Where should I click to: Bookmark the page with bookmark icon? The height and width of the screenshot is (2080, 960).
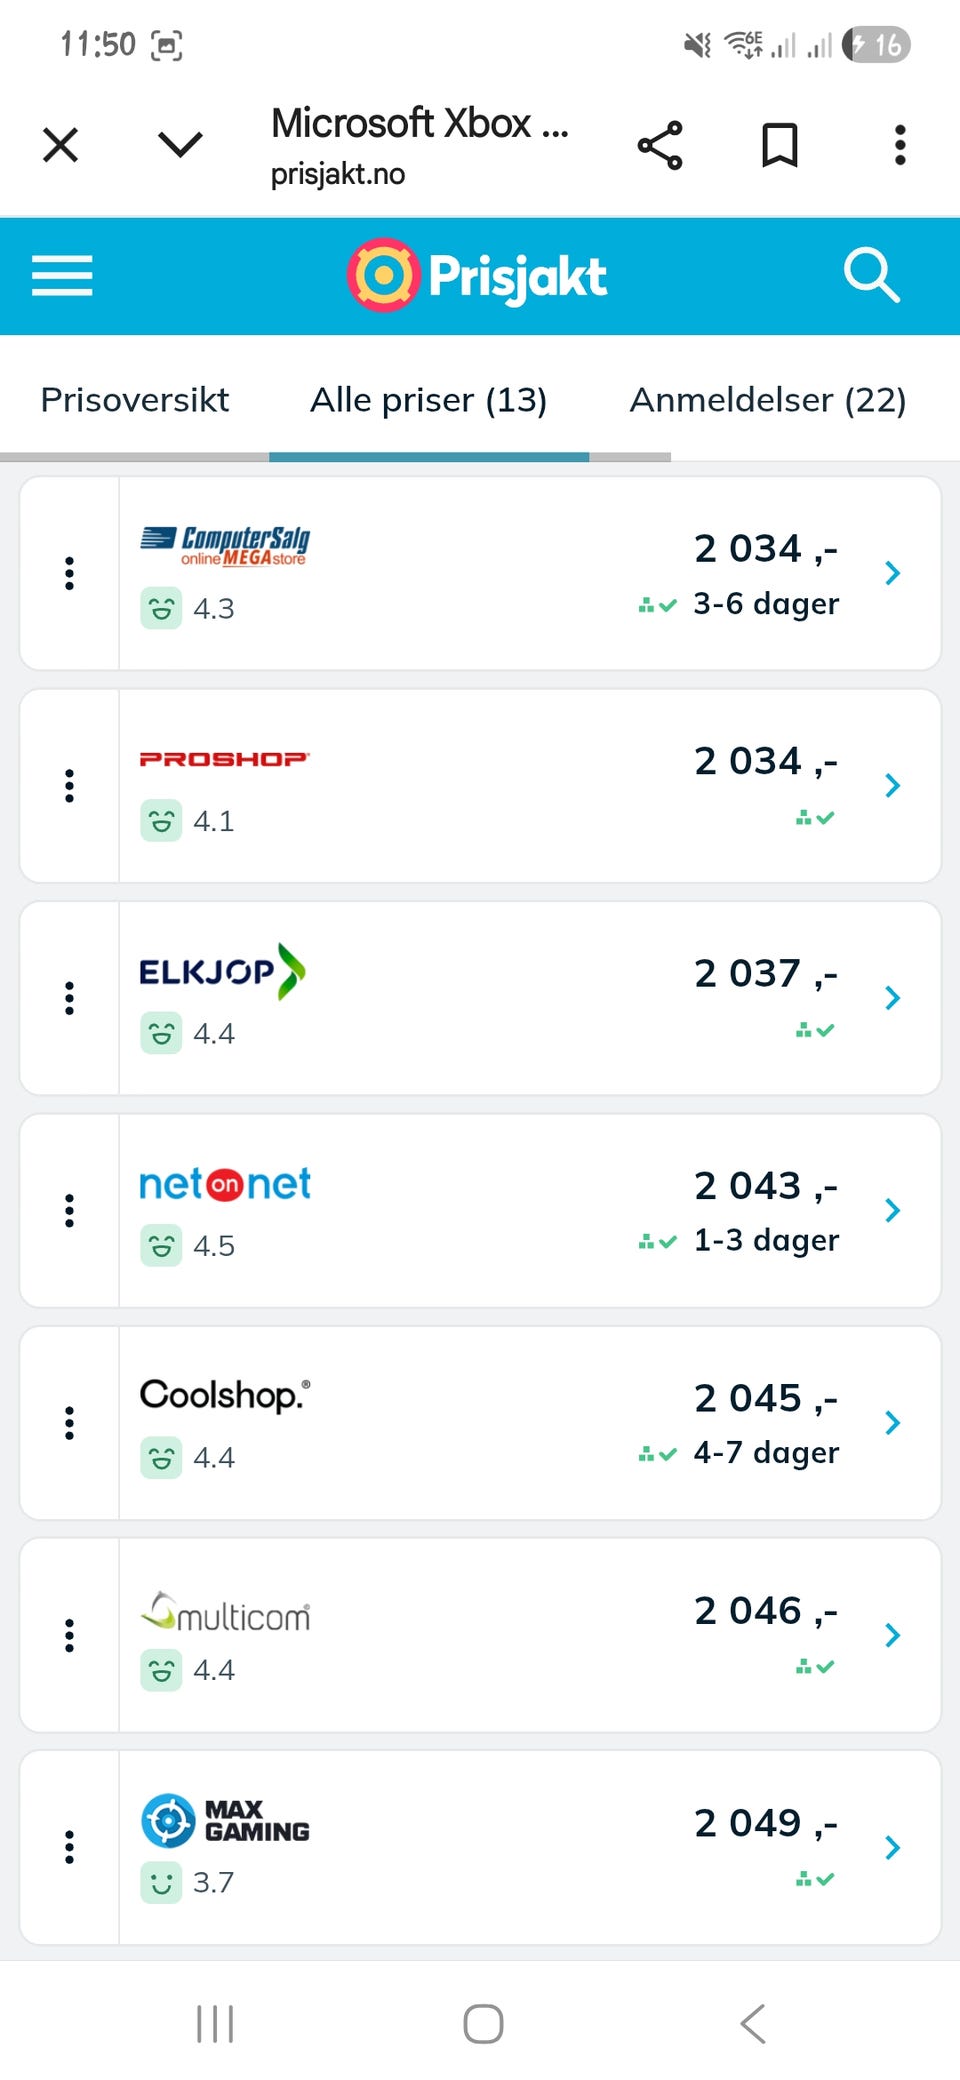pos(780,146)
